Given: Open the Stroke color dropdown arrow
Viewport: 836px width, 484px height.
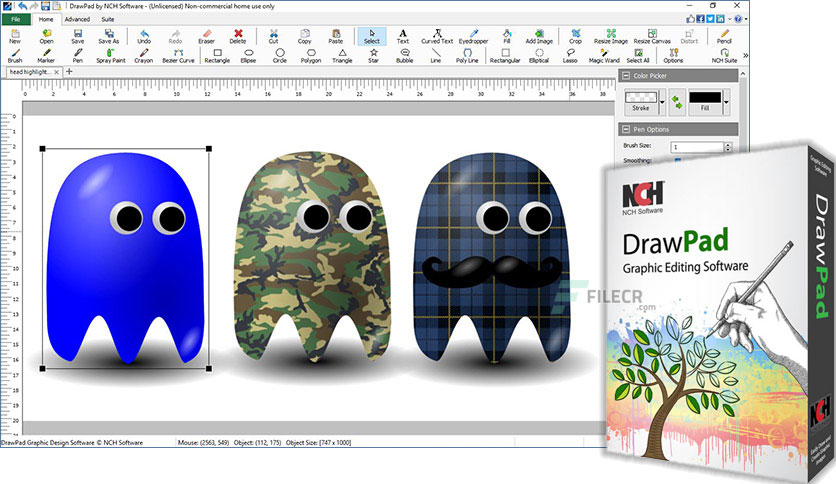Looking at the screenshot, I should click(662, 102).
